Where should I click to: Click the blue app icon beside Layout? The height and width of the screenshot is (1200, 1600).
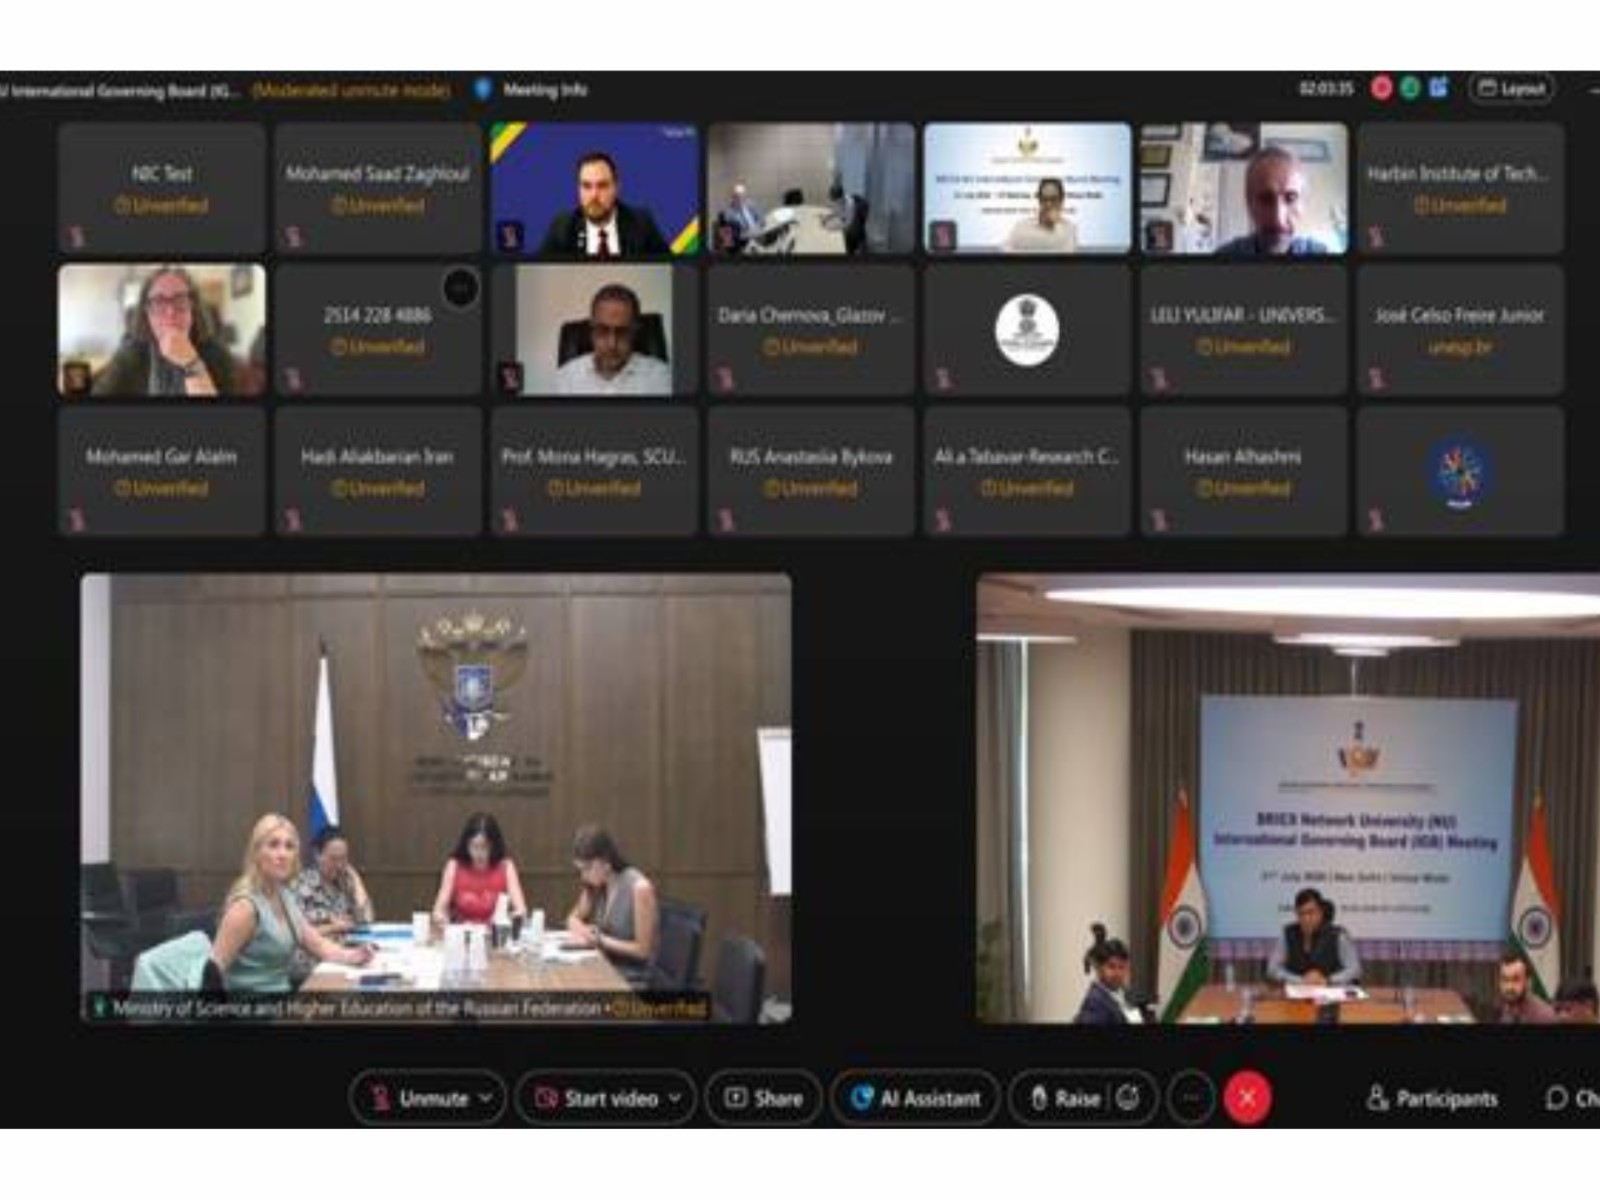[1439, 88]
